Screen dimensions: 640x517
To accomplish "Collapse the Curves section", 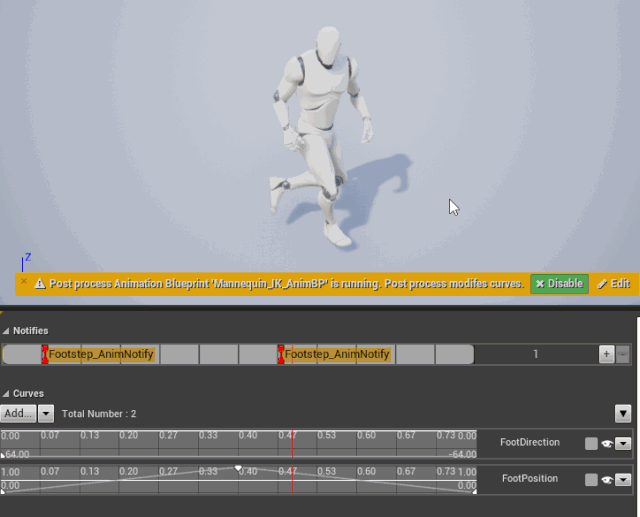I will (x=6, y=394).
